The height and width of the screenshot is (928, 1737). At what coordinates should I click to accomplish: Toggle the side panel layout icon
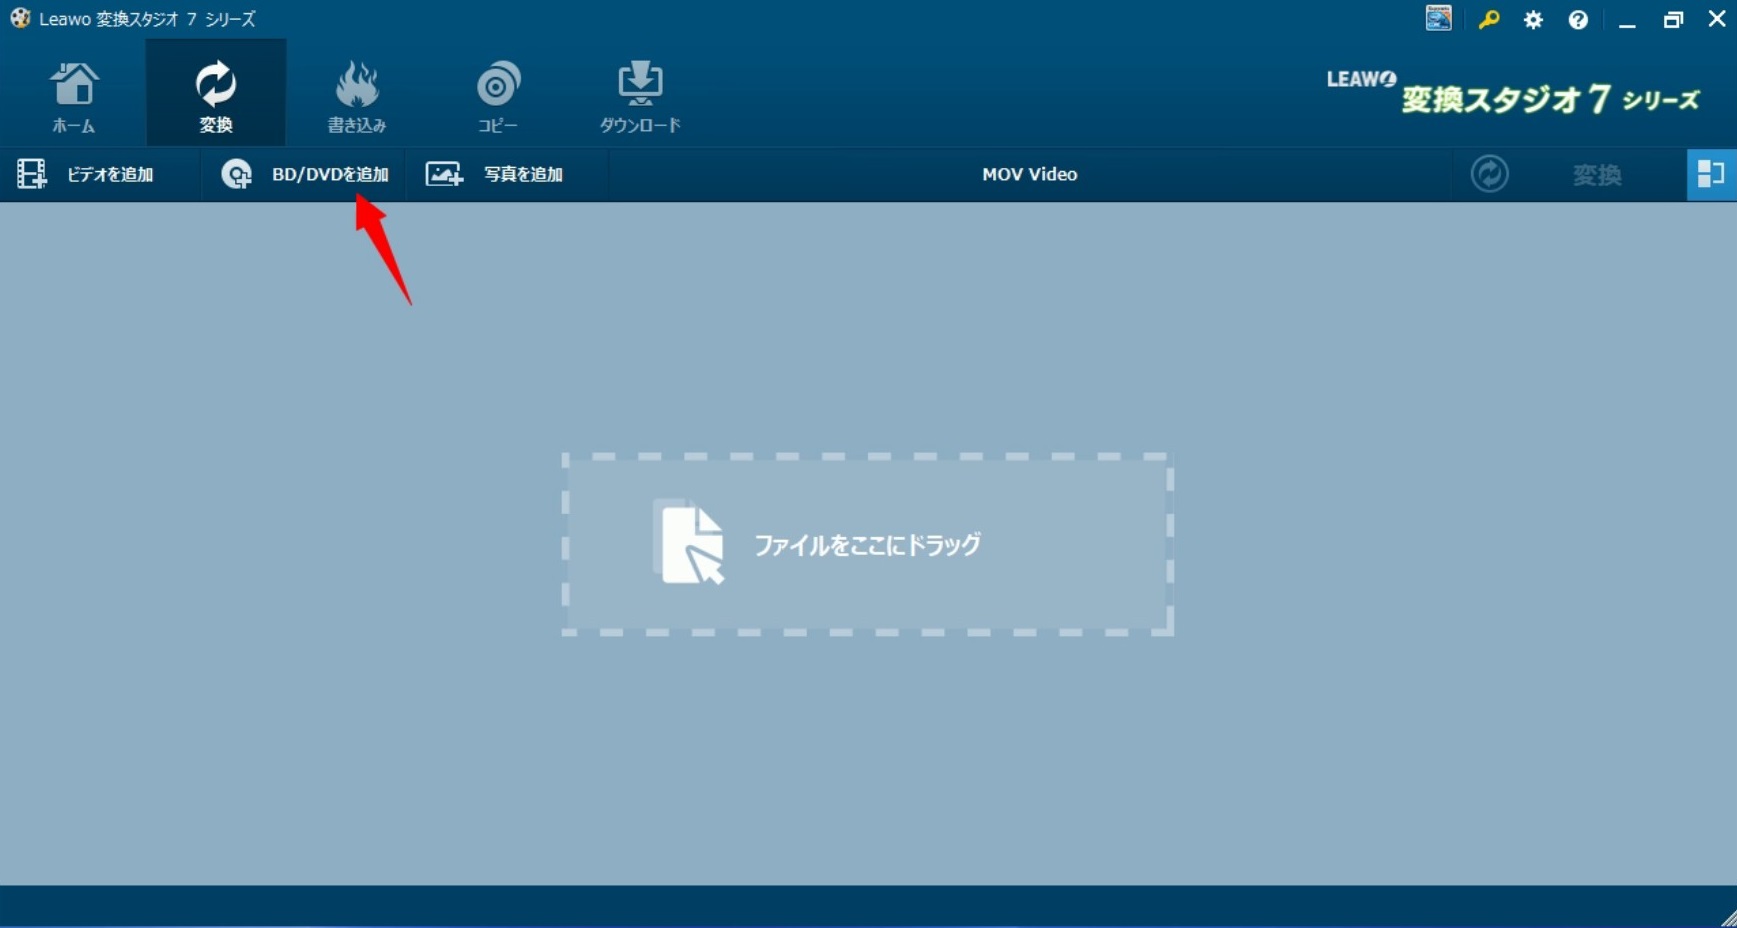coord(1710,174)
